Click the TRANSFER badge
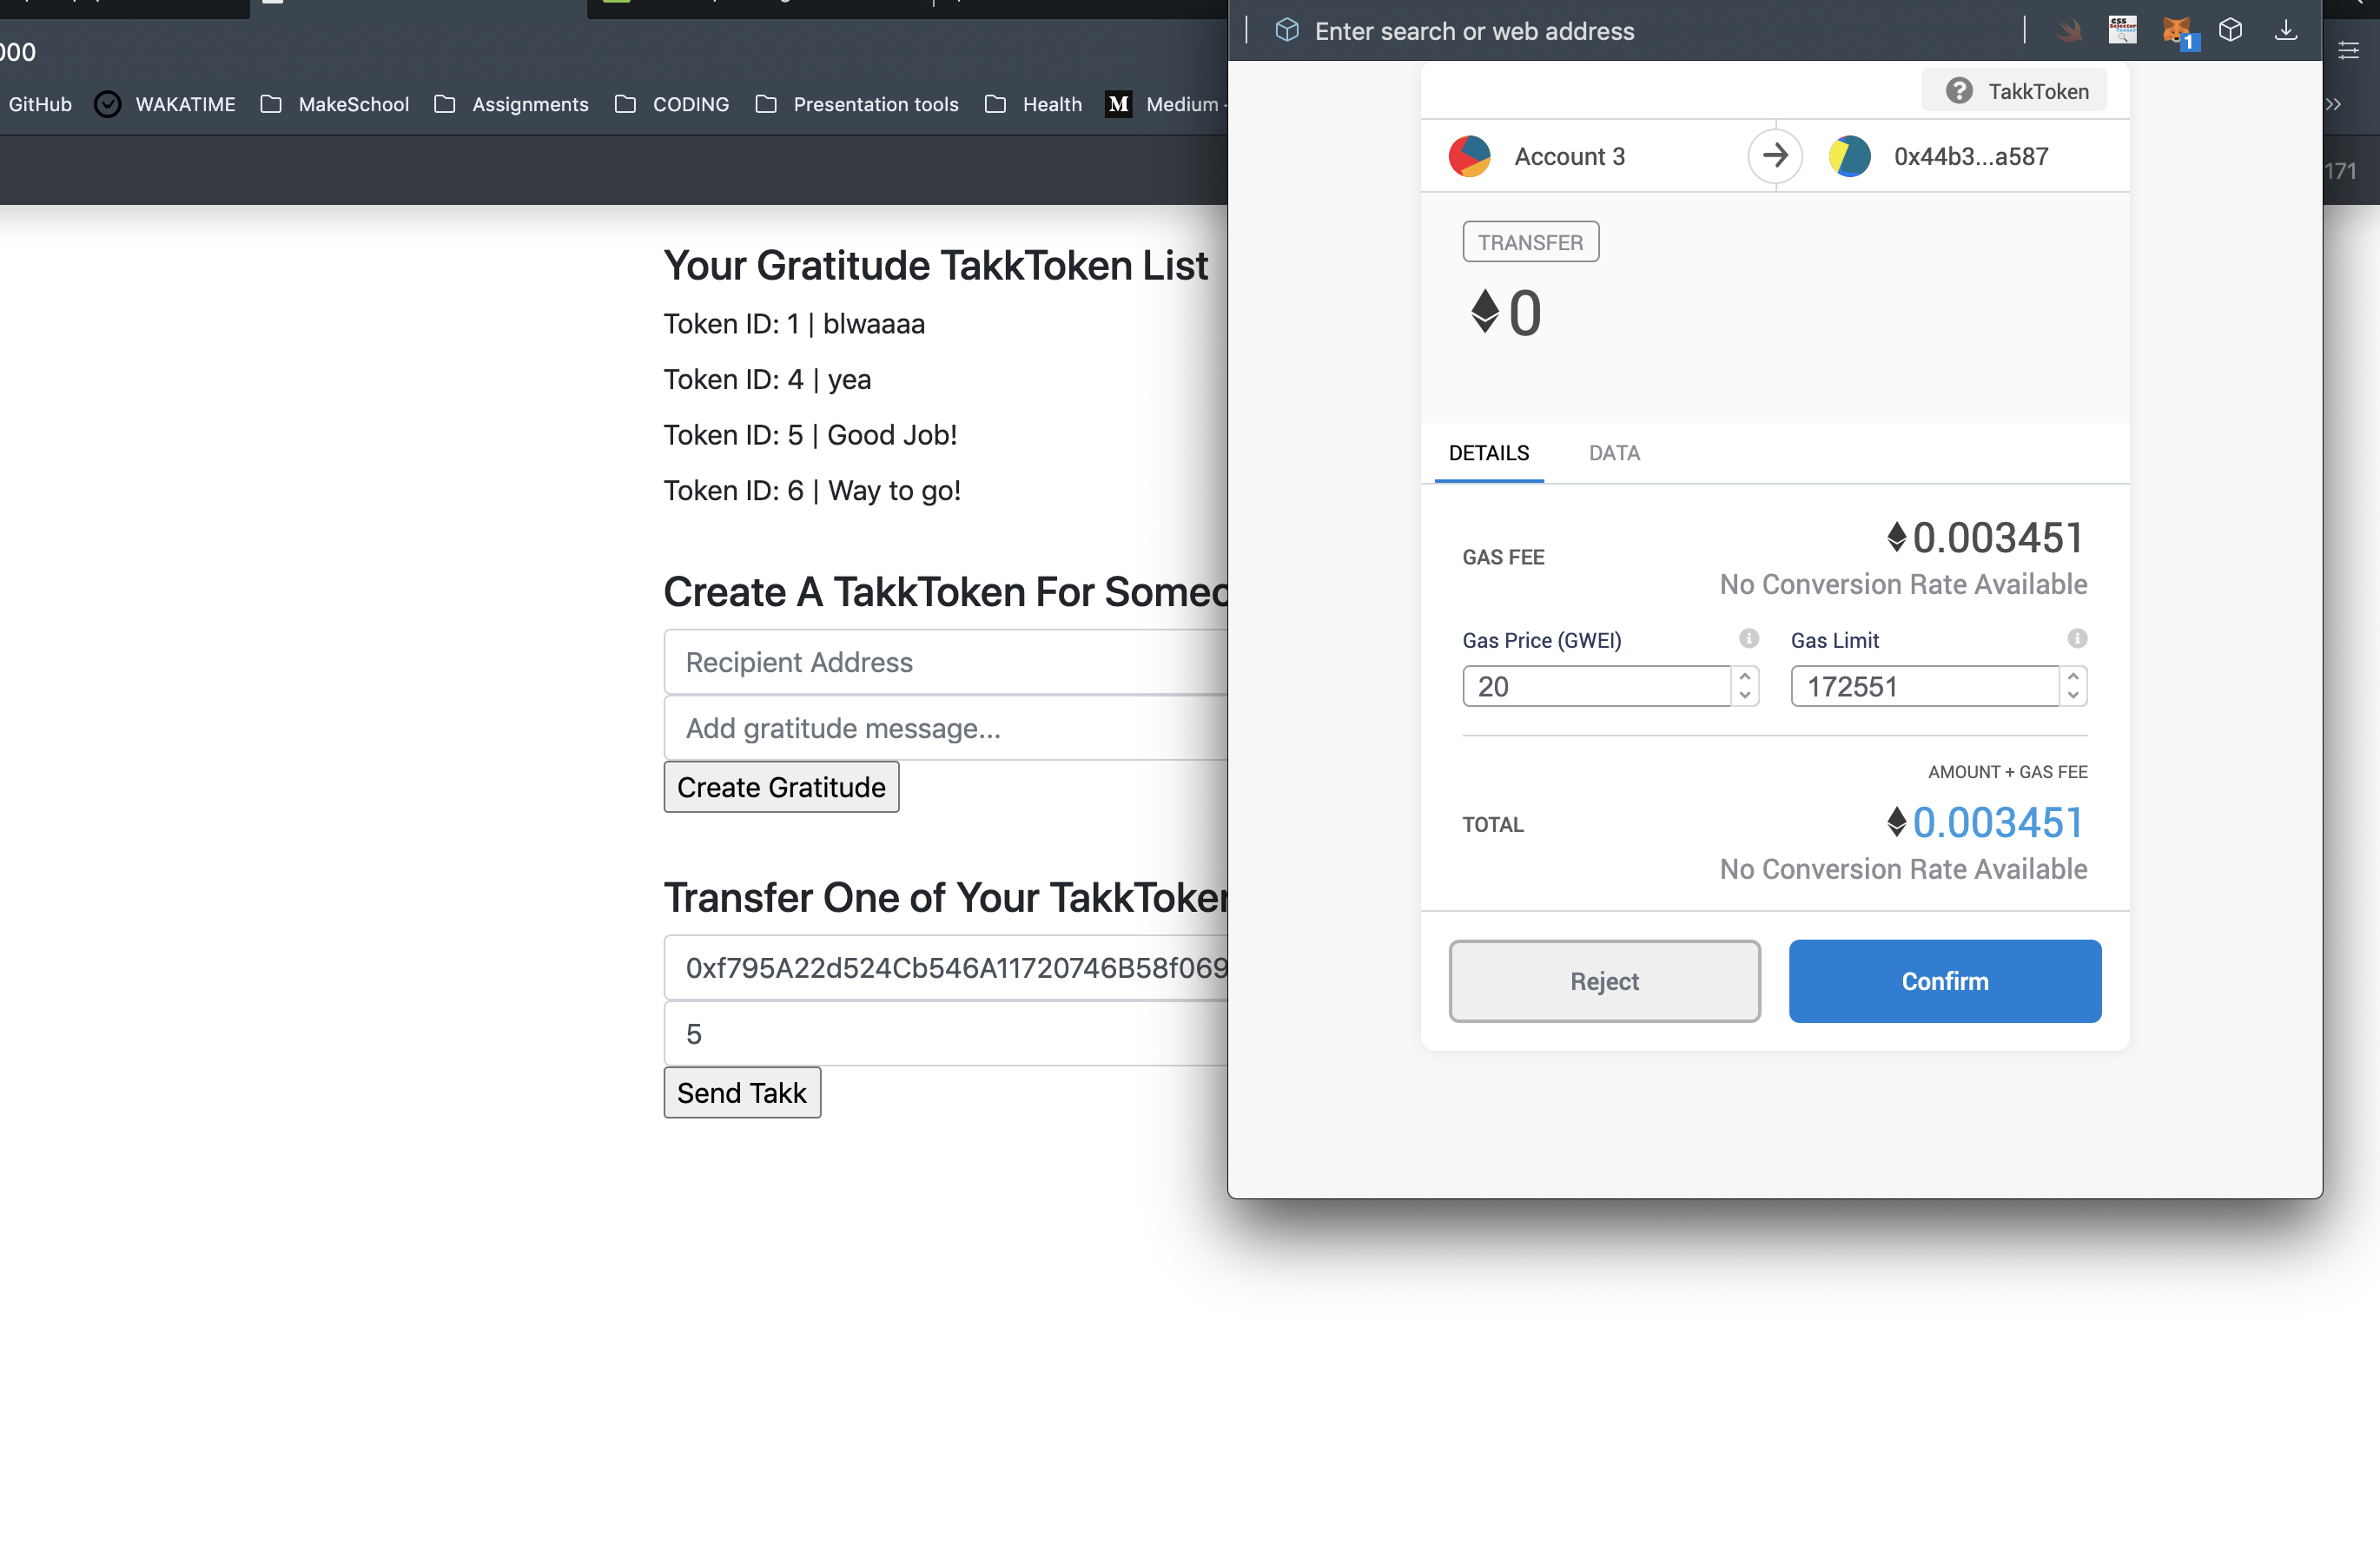 coord(1530,242)
